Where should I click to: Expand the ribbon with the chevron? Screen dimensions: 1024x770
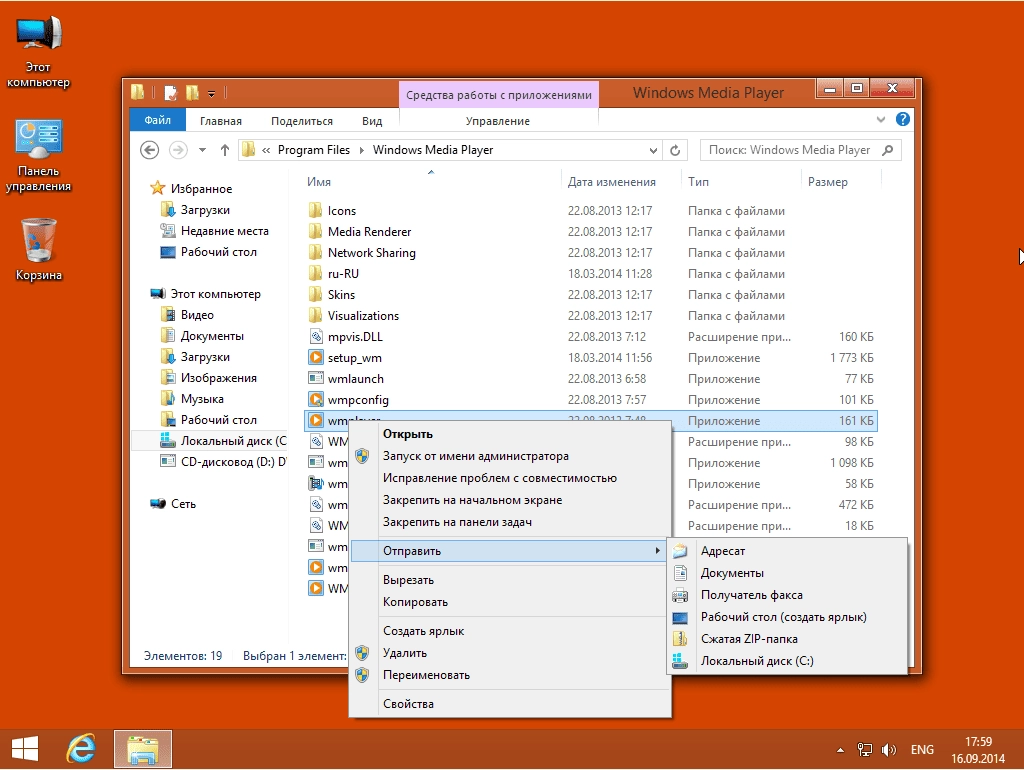pos(881,120)
